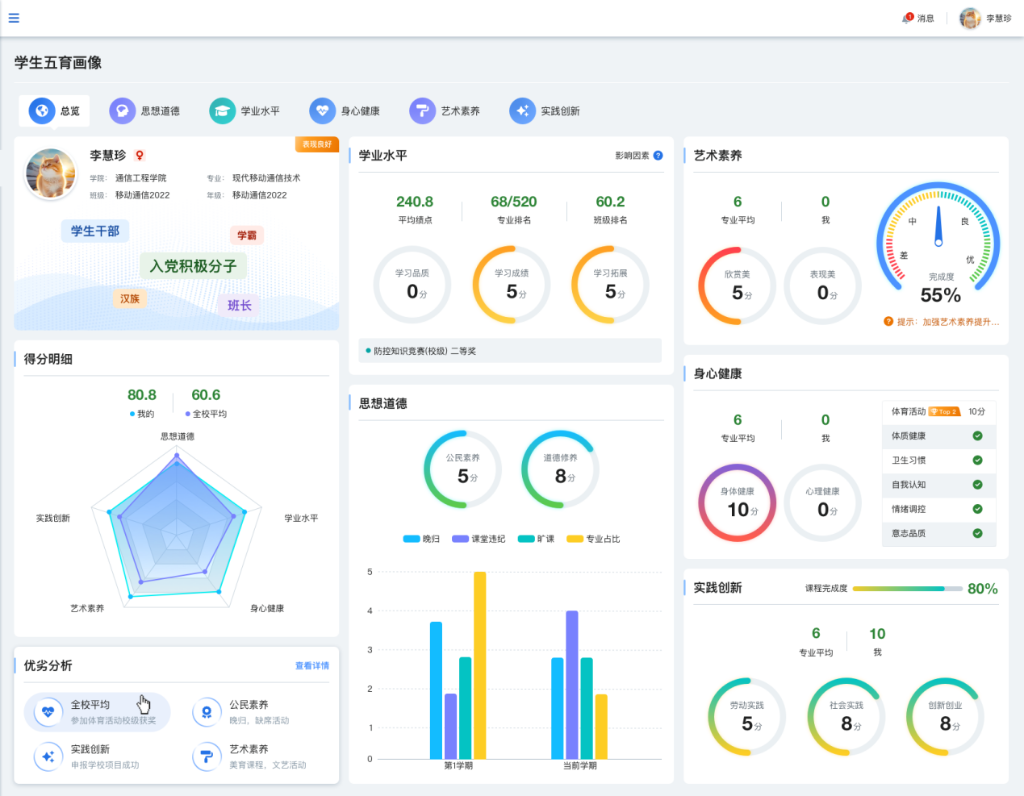The image size is (1024, 796).
Task: Click the 学霸 tag
Action: (x=247, y=235)
